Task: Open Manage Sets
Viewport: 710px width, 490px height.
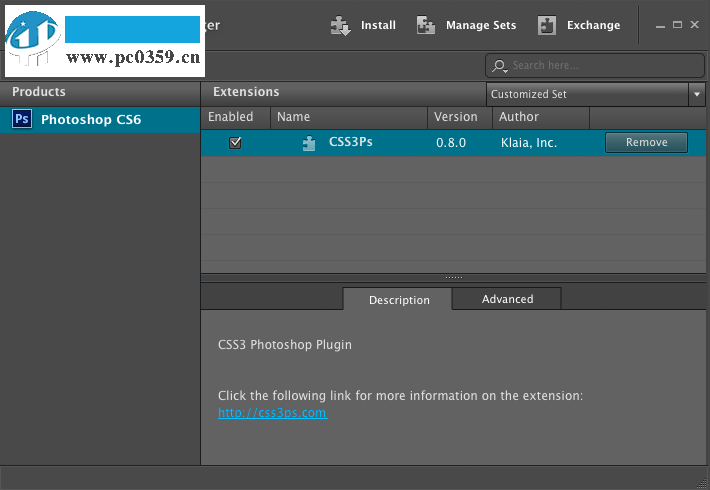Action: [x=481, y=25]
